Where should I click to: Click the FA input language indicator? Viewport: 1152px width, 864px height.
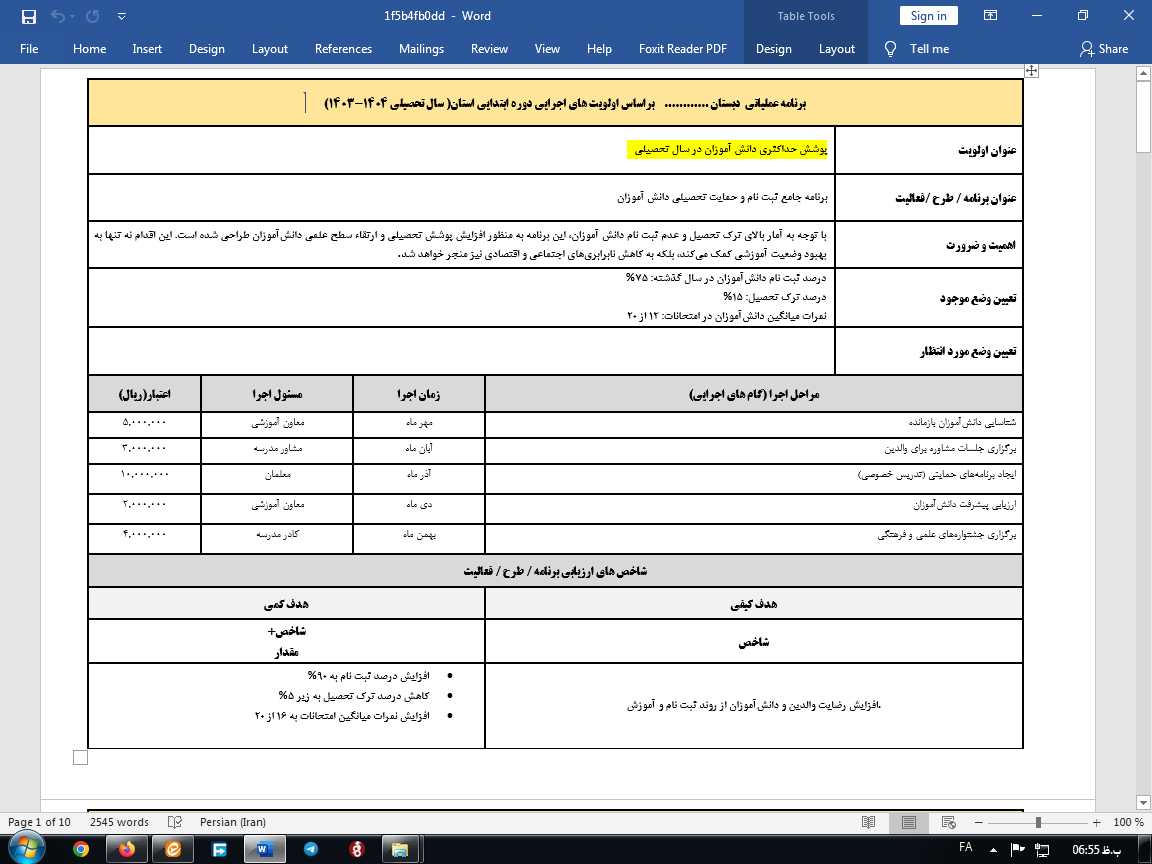pyautogui.click(x=966, y=848)
